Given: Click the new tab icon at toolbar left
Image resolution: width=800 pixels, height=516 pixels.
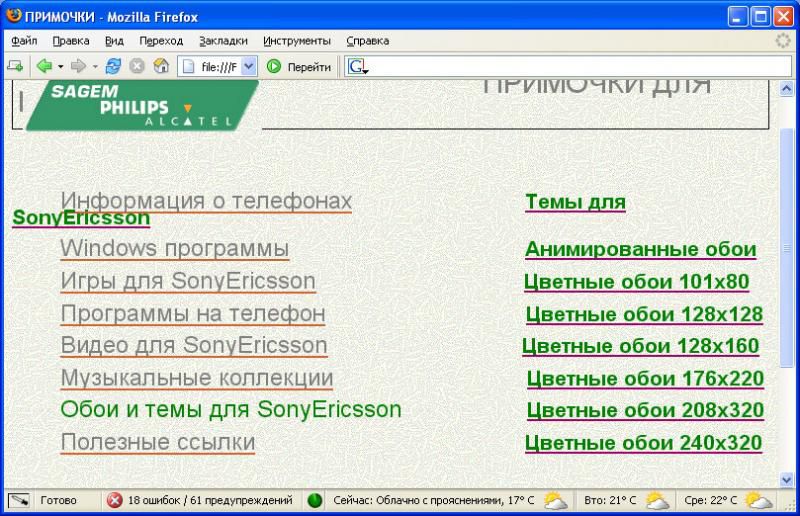Looking at the screenshot, I should click(x=15, y=67).
